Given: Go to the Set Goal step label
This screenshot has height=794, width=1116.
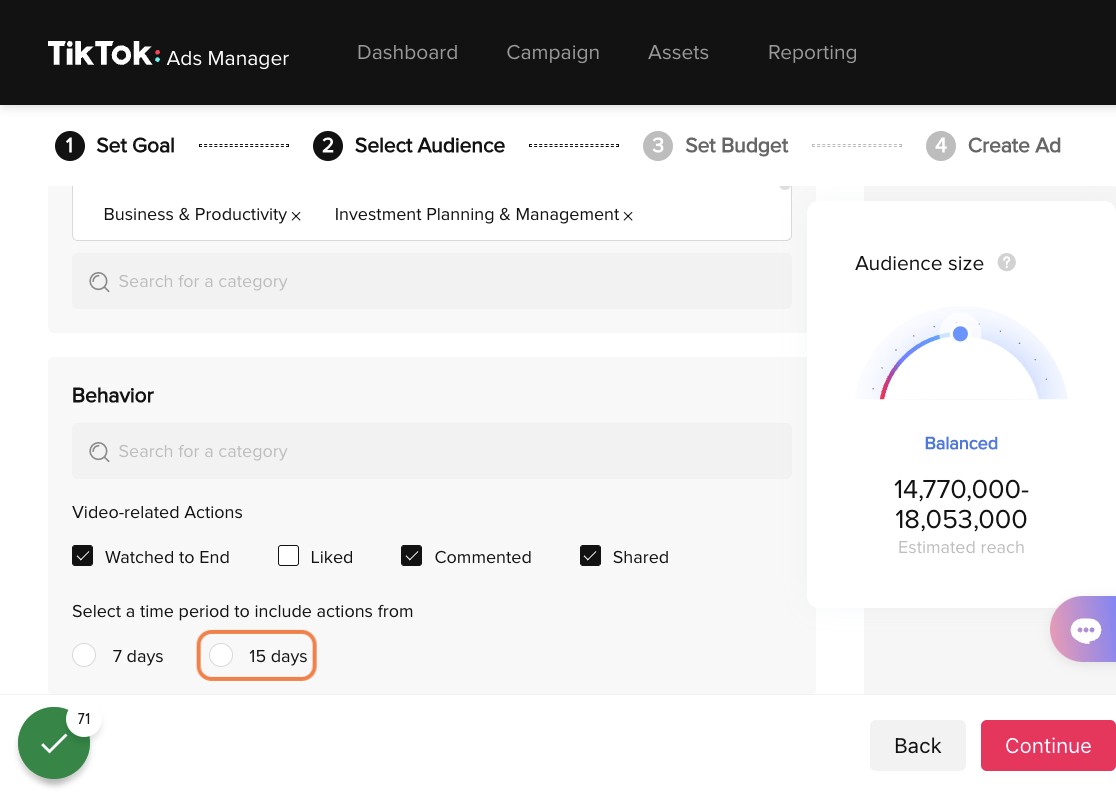Looking at the screenshot, I should pyautogui.click(x=135, y=146).
